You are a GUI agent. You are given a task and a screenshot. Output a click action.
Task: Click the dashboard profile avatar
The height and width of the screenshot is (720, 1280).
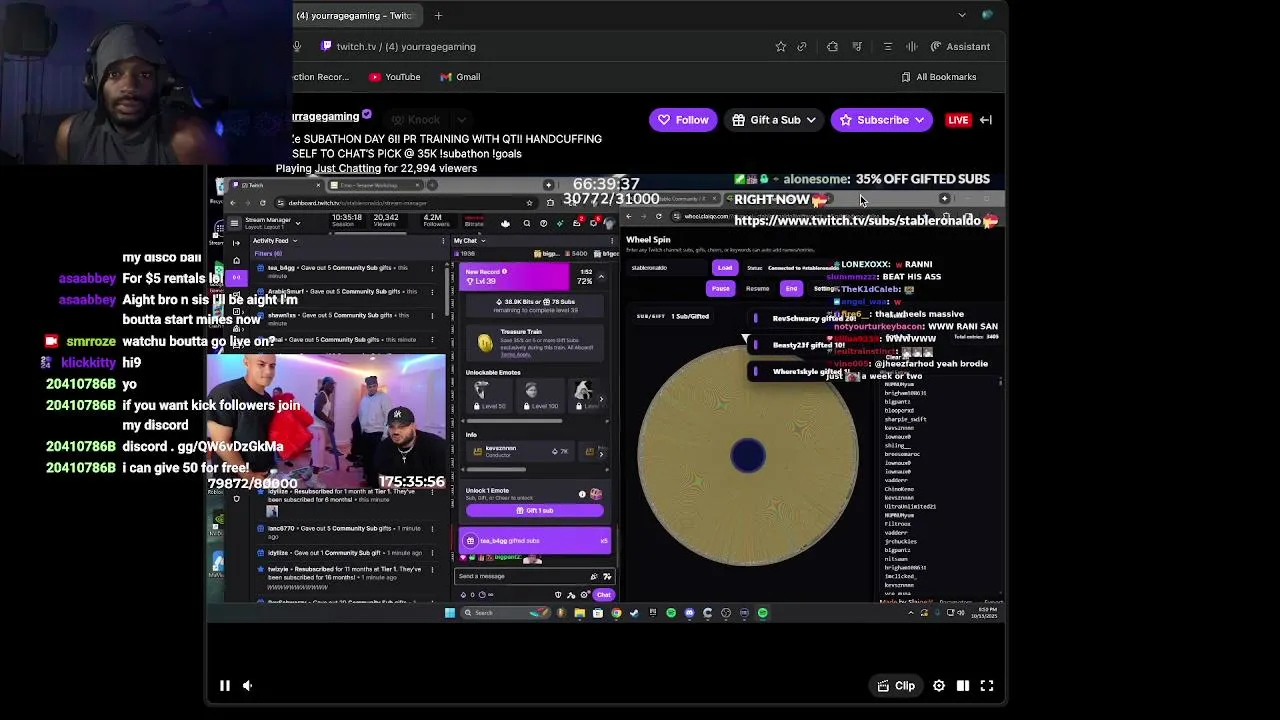point(607,224)
